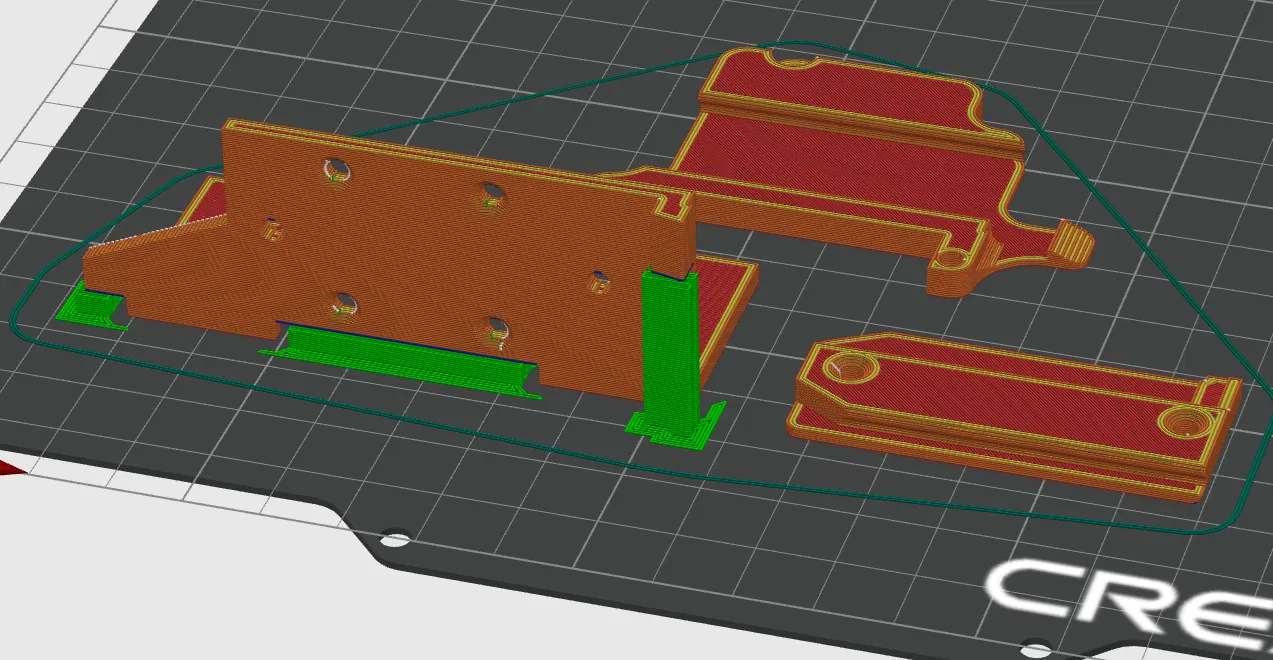Click the screw hole on the bed's front edge
Viewport: 1273px width, 660px height.
397,541
